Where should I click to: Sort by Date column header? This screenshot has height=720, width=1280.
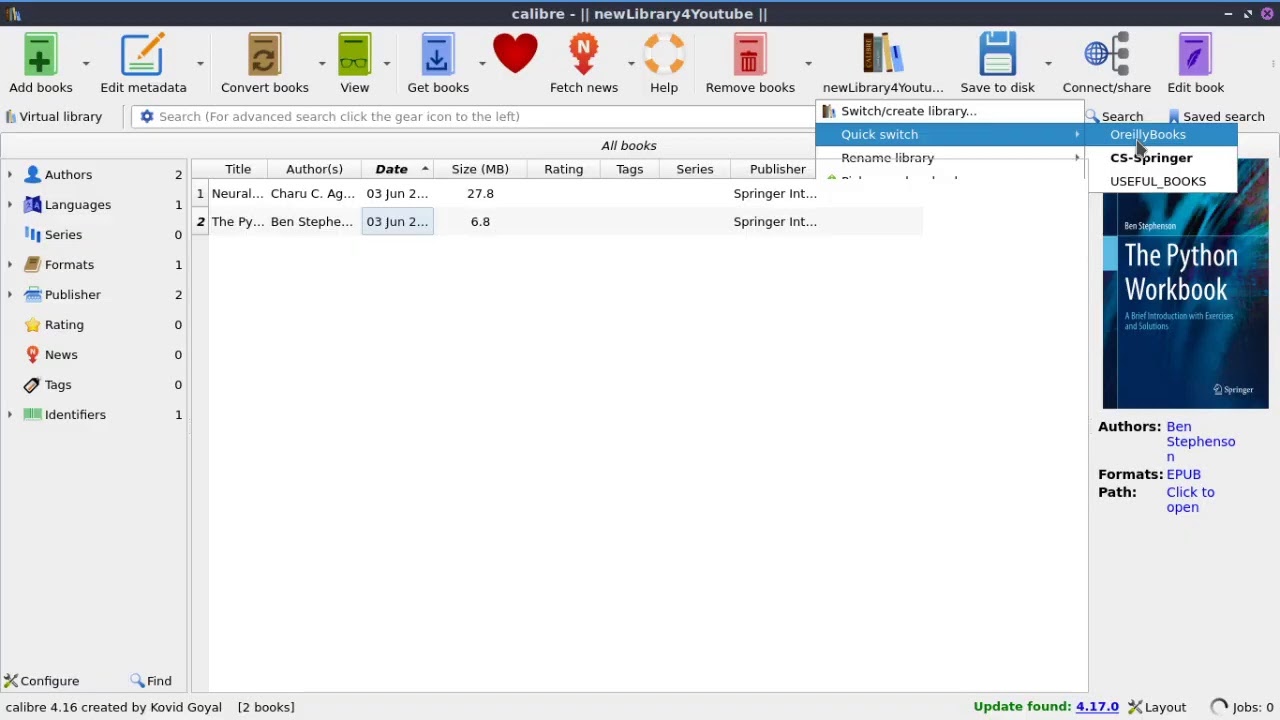point(397,169)
